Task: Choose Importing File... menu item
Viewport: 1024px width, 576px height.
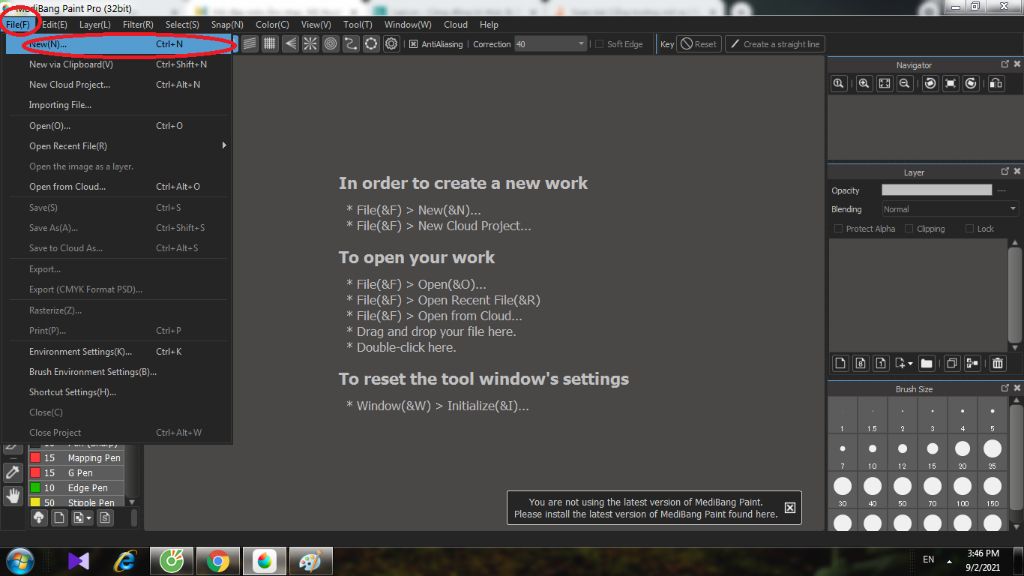Action: tap(119, 104)
